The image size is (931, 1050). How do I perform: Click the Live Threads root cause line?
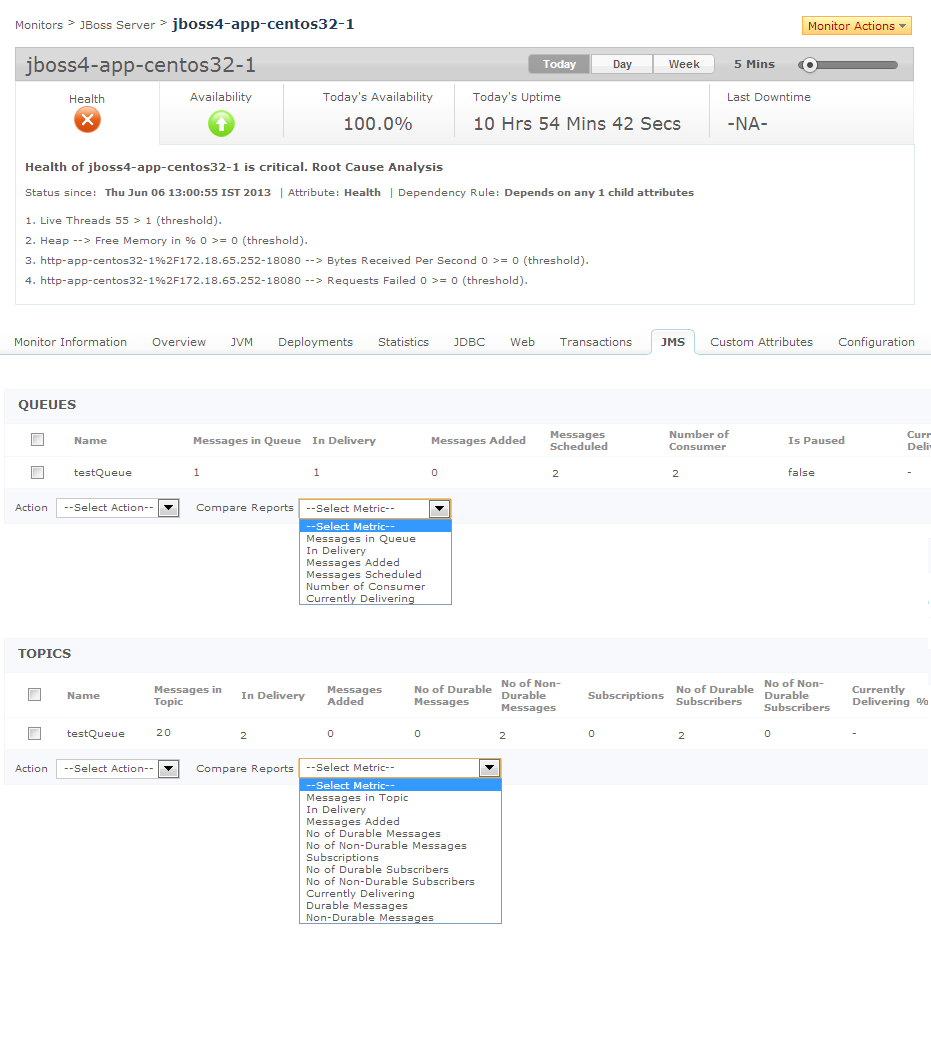pyautogui.click(x=123, y=220)
